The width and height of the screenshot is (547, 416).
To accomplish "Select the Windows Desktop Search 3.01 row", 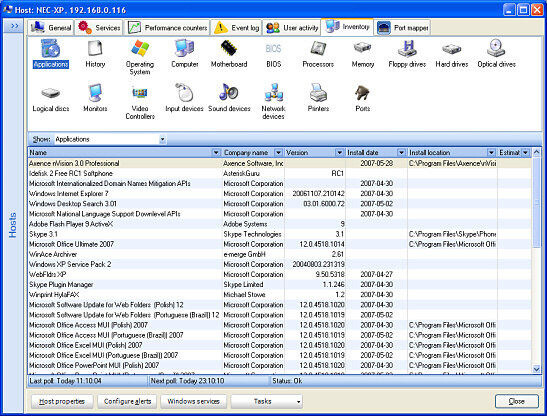I will click(279, 204).
